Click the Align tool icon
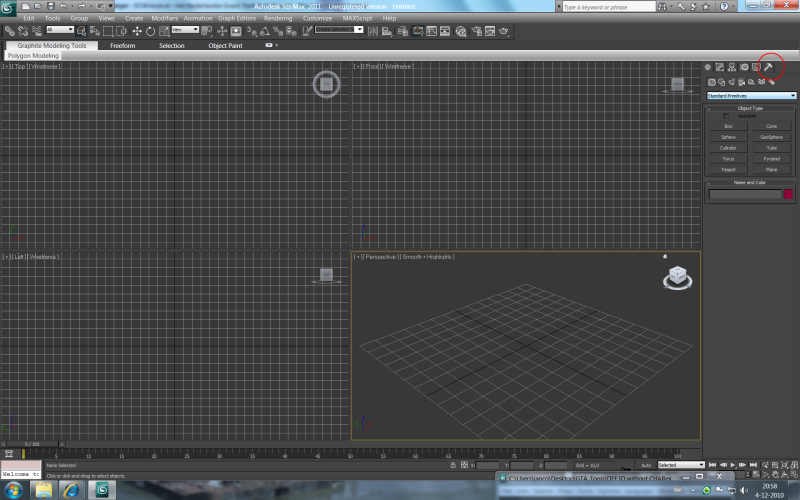Image resolution: width=800 pixels, height=500 pixels. pyautogui.click(x=387, y=31)
